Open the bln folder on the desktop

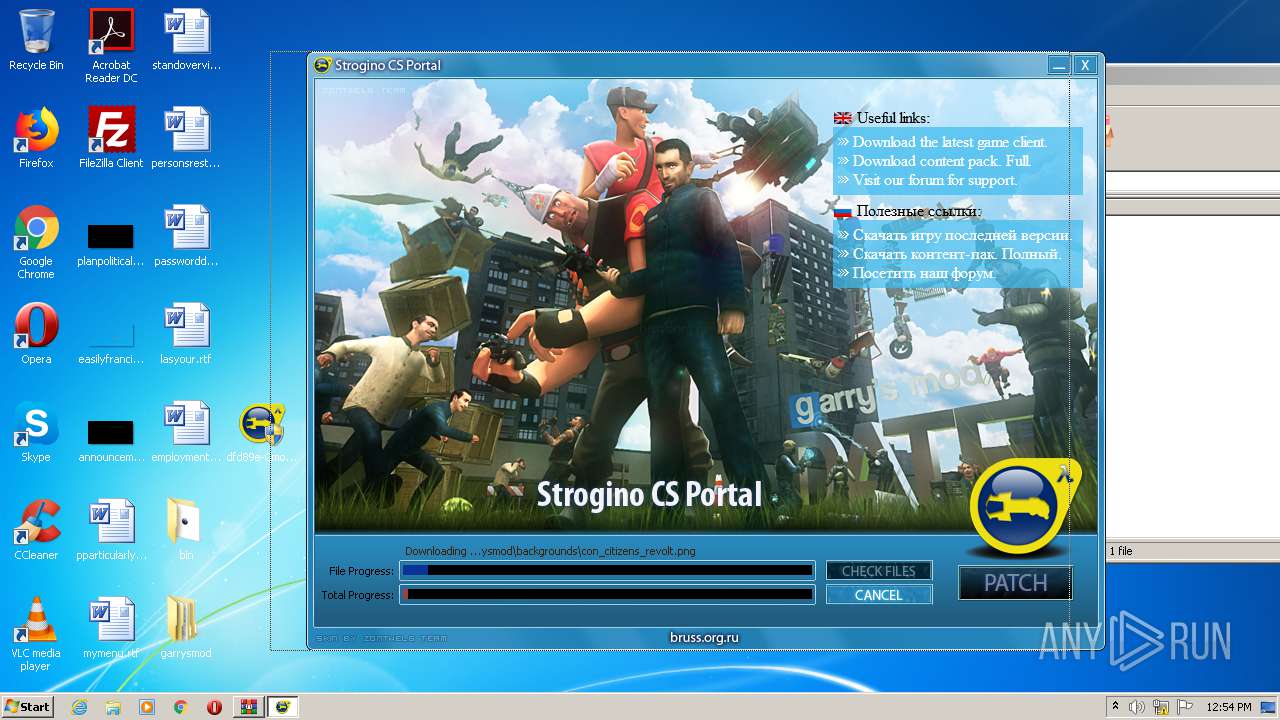coord(186,530)
